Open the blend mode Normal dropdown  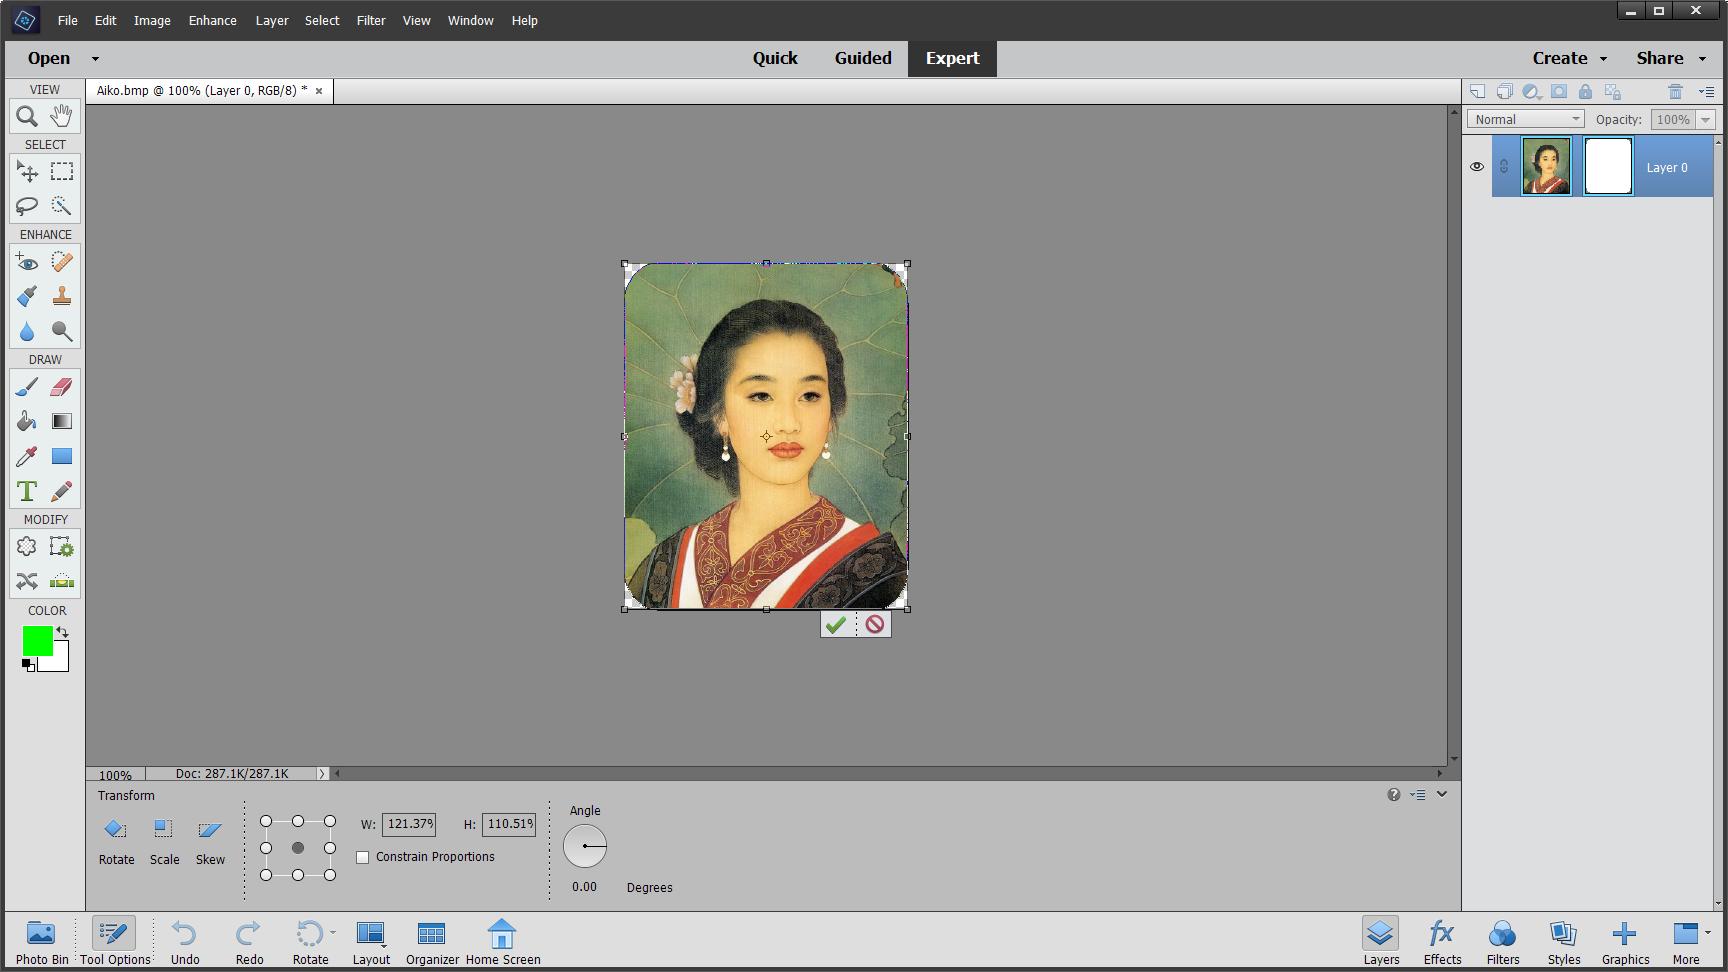point(1524,119)
